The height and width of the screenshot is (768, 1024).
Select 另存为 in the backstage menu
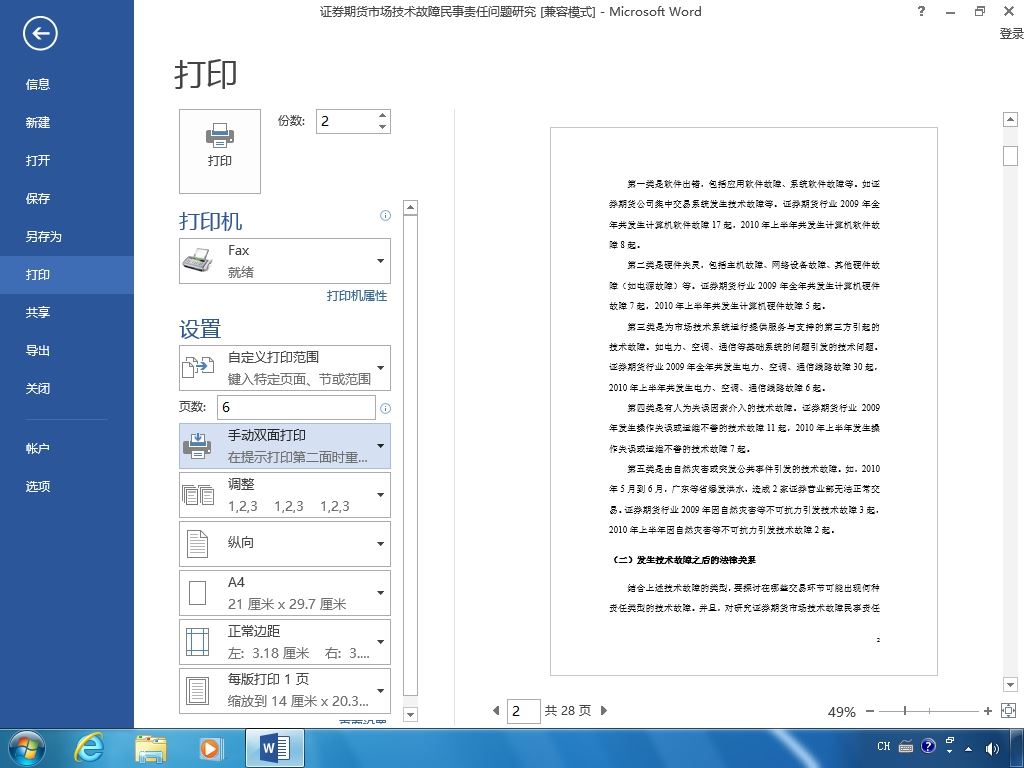coord(67,236)
